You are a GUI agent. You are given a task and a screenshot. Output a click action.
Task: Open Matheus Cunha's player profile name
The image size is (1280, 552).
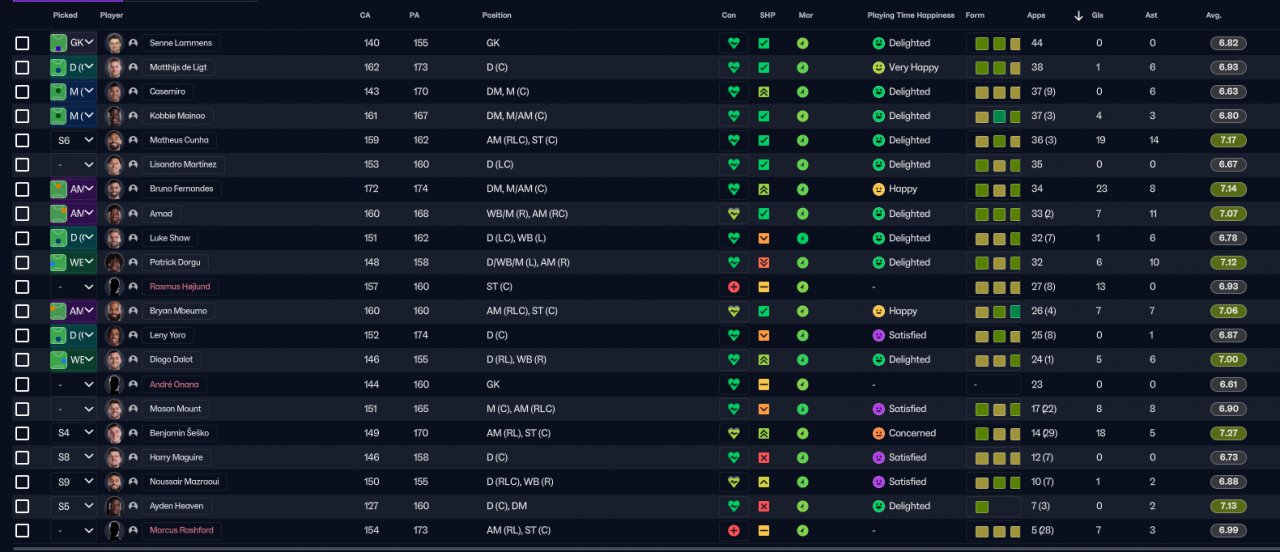[178, 140]
